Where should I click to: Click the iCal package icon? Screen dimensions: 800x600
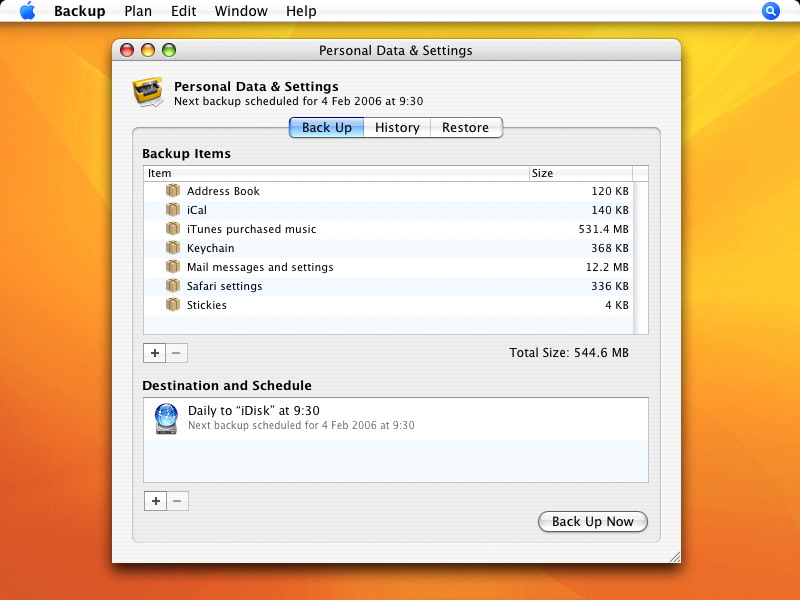pyautogui.click(x=173, y=210)
